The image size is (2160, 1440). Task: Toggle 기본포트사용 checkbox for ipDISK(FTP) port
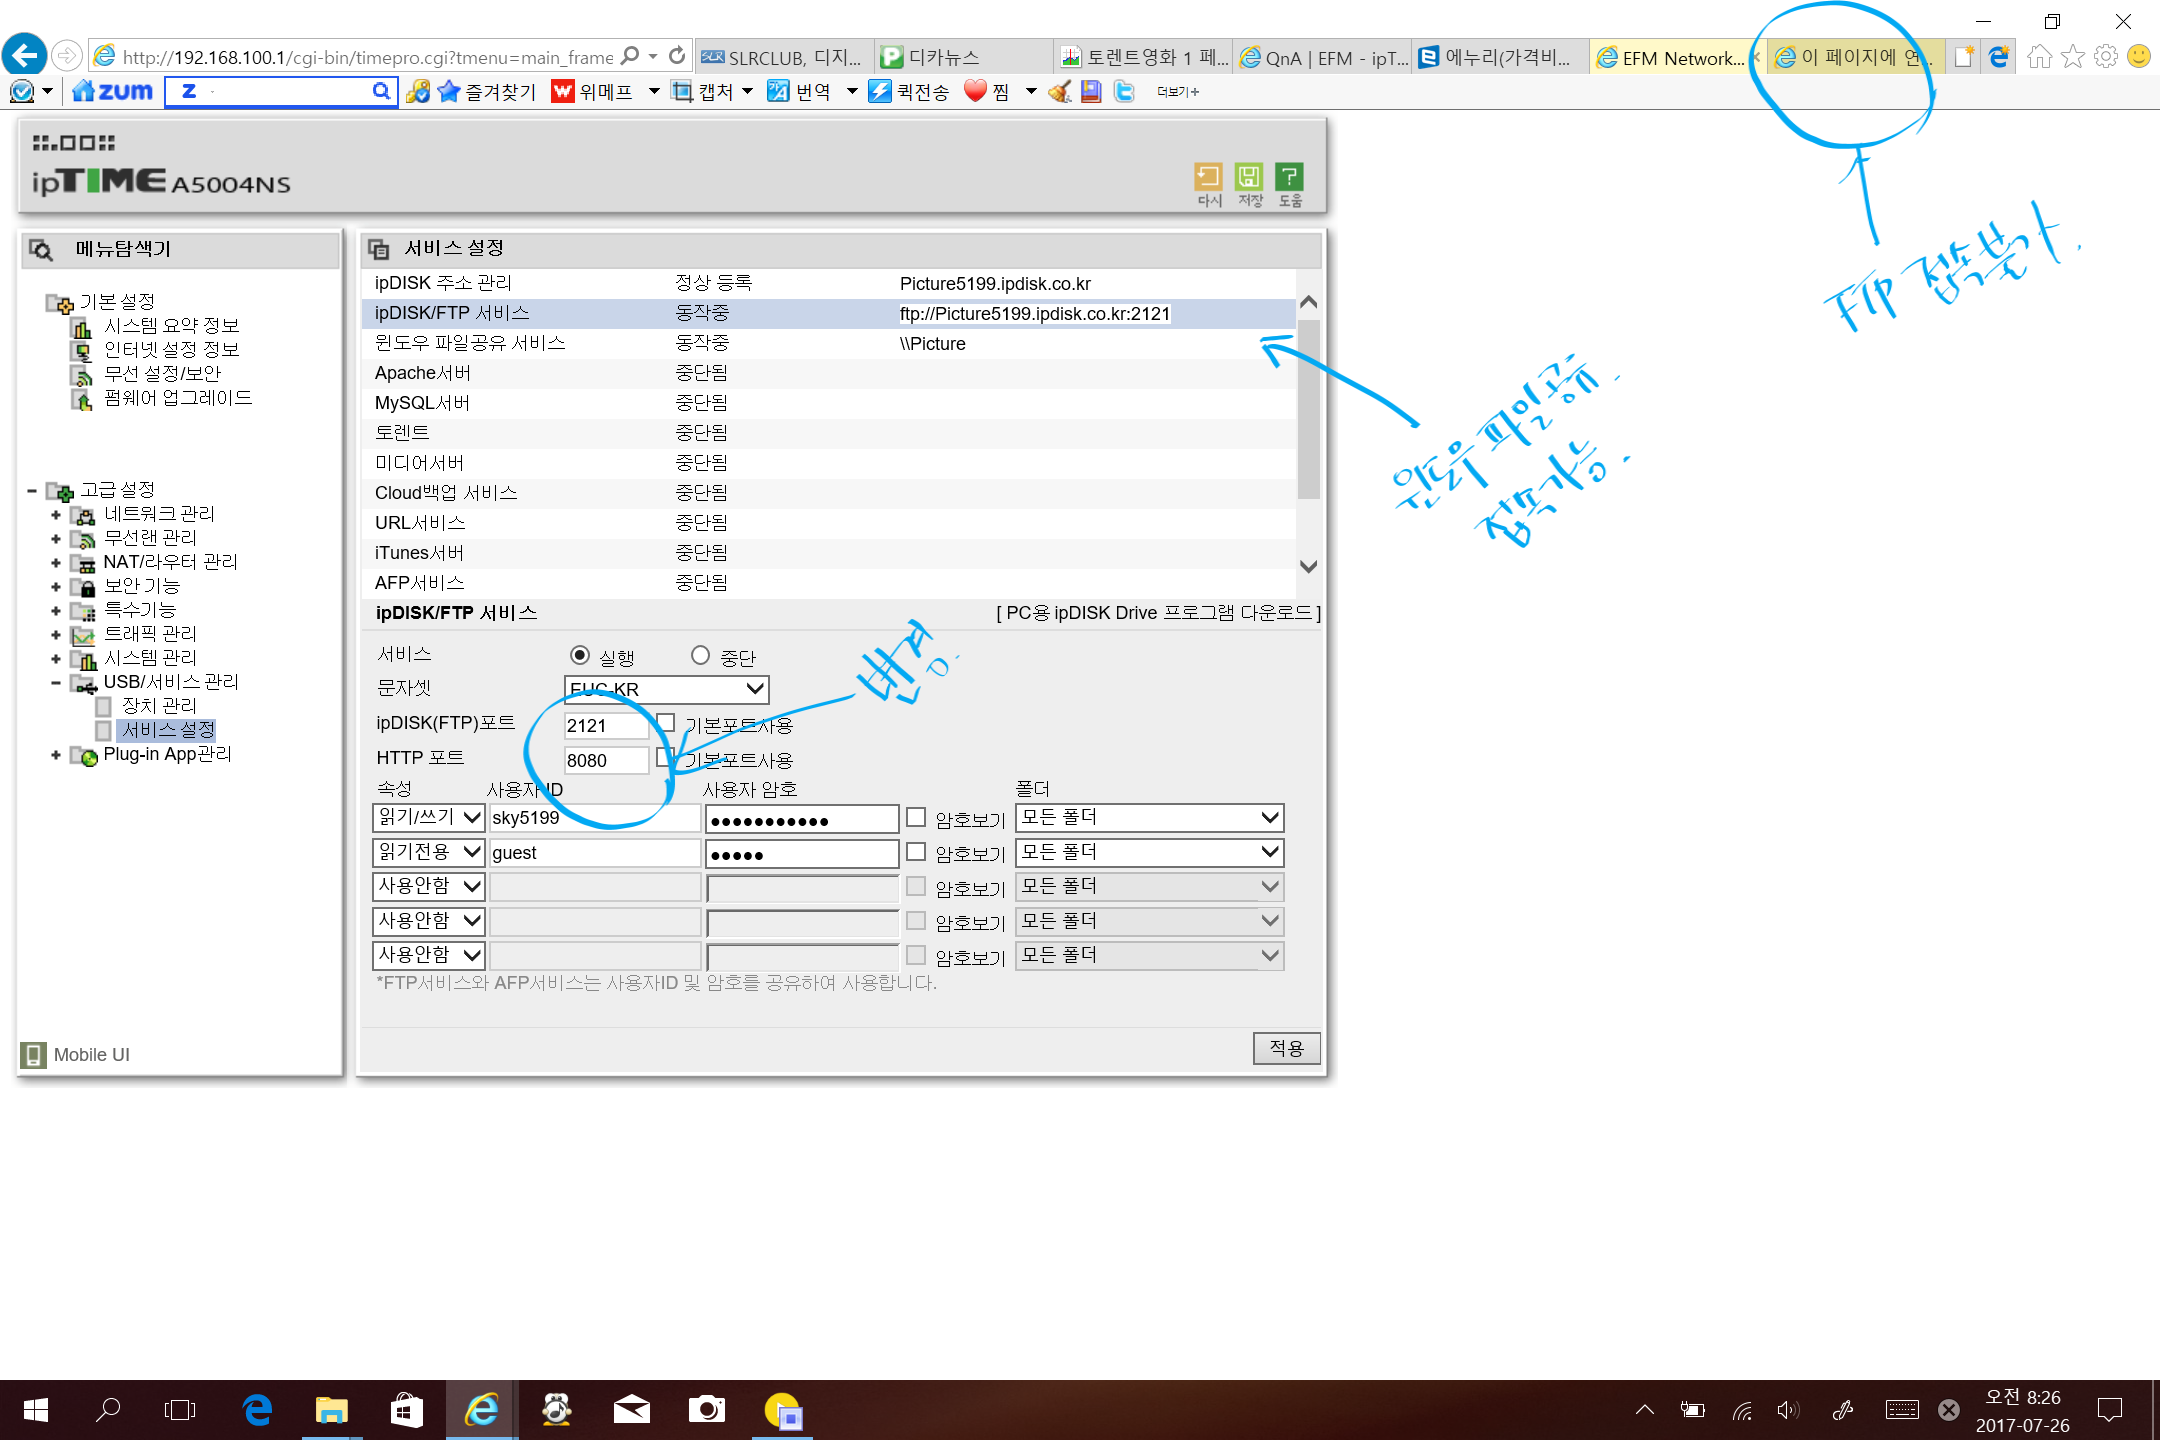(x=666, y=723)
